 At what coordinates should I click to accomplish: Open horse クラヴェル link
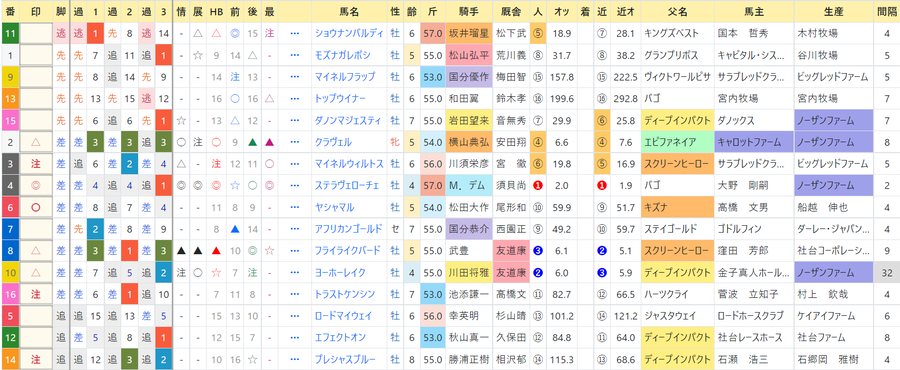(x=333, y=142)
